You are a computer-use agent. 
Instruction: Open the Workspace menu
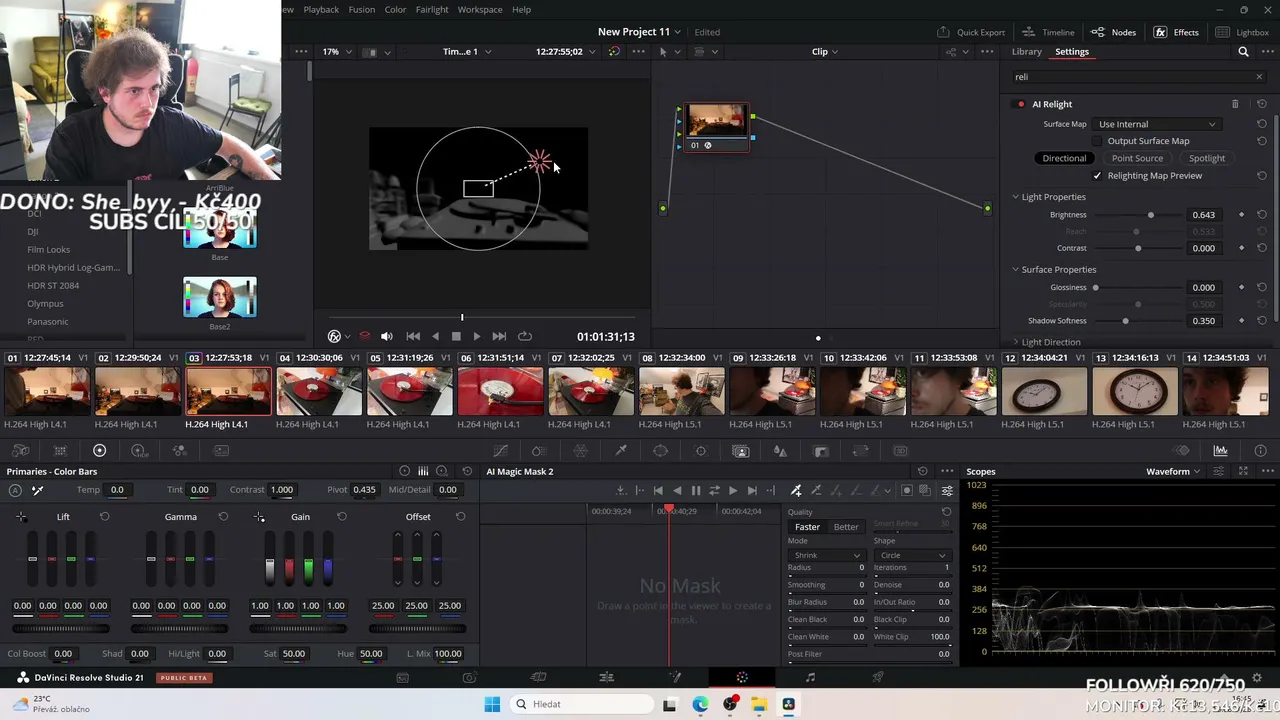[x=480, y=10]
